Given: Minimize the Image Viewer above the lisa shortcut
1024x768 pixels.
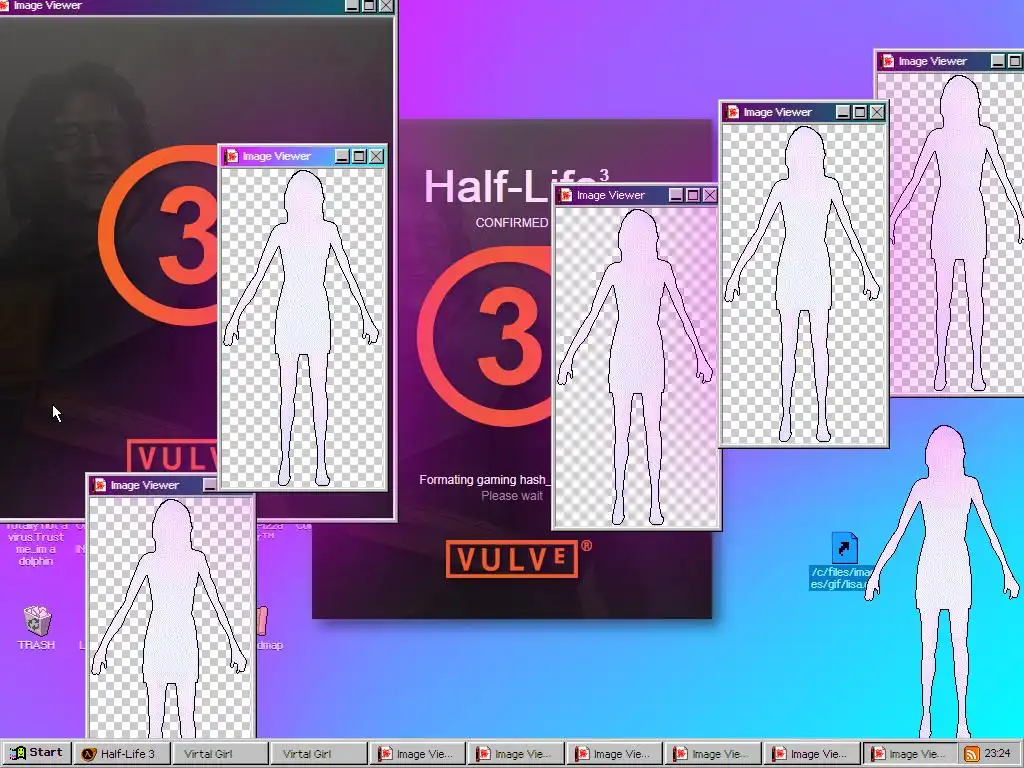Looking at the screenshot, I should (x=843, y=112).
